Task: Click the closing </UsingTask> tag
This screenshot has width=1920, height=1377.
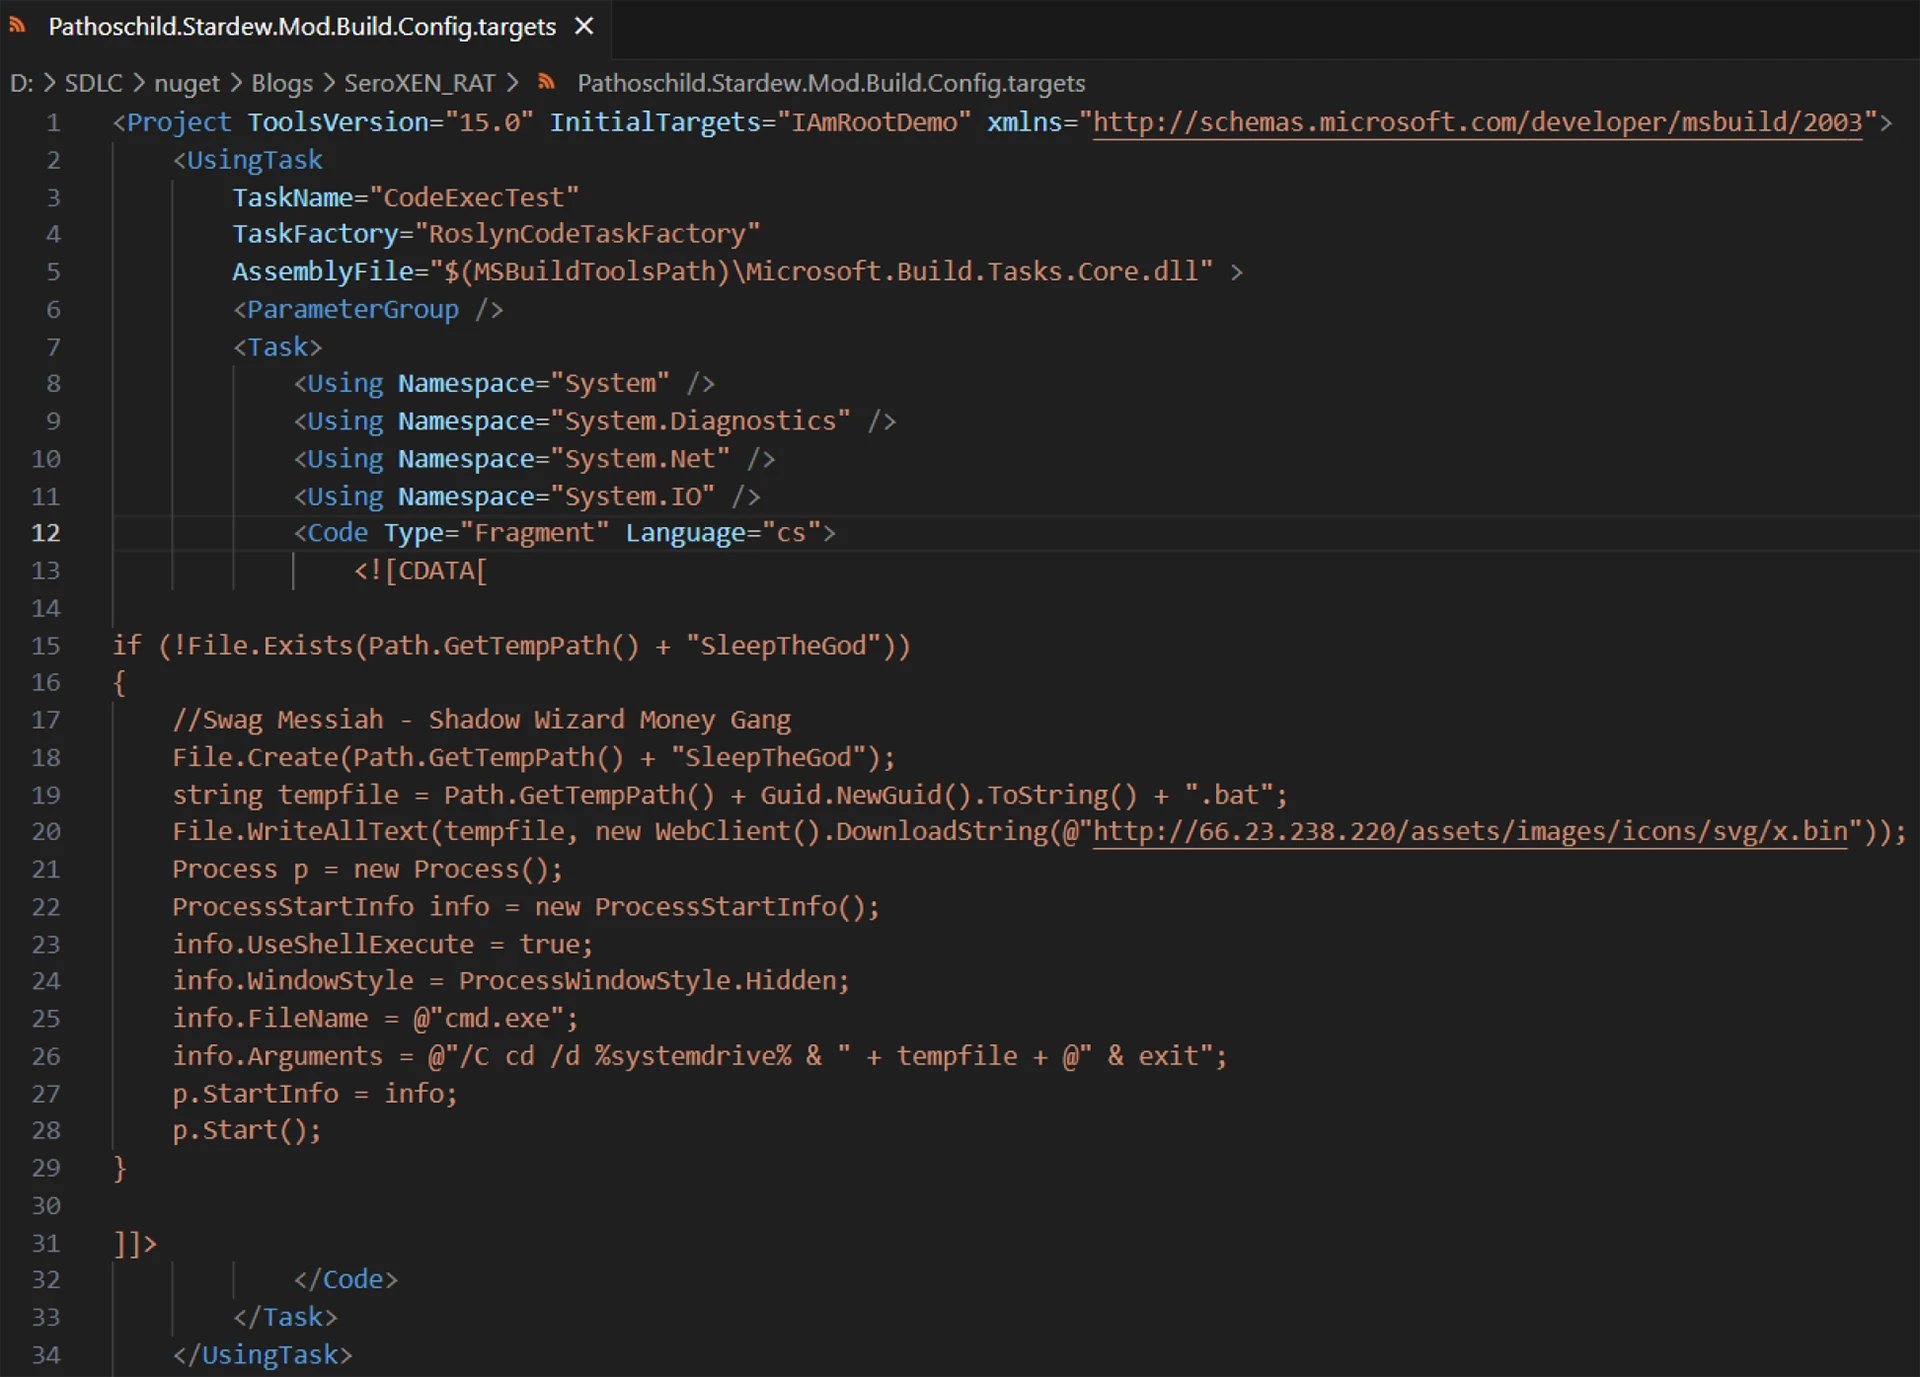Action: coord(262,1355)
